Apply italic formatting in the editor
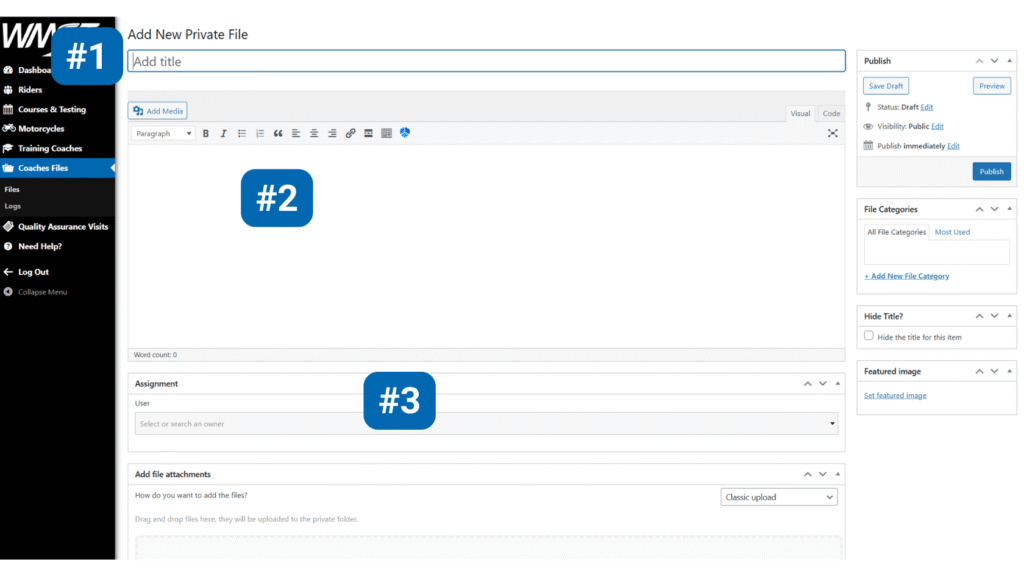The width and height of the screenshot is (1024, 576). [223, 133]
